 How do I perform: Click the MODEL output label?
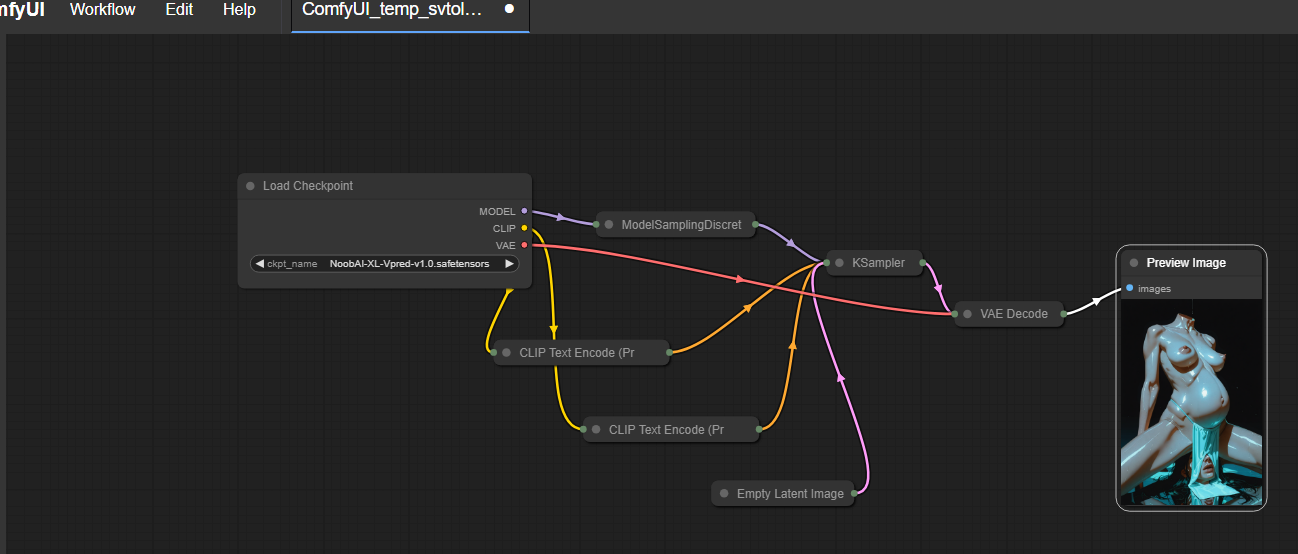coord(497,211)
